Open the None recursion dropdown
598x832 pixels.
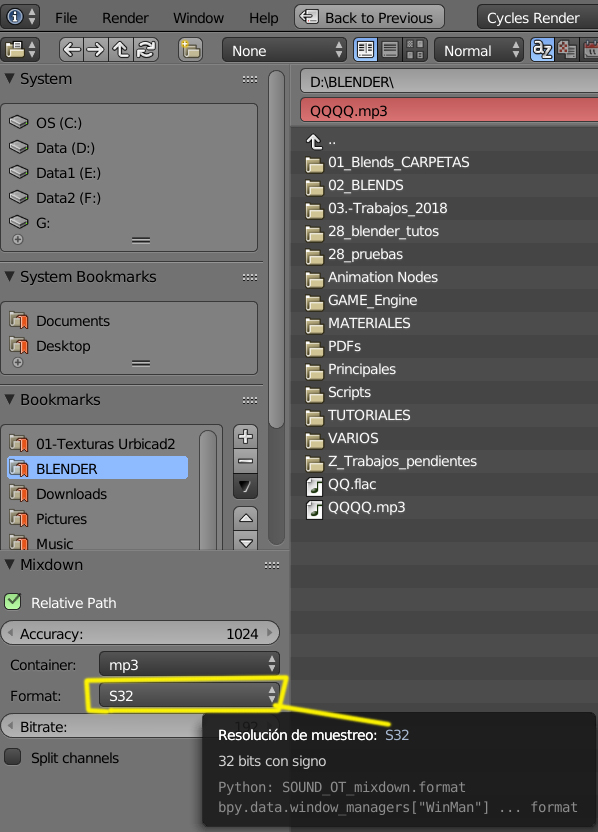click(284, 50)
